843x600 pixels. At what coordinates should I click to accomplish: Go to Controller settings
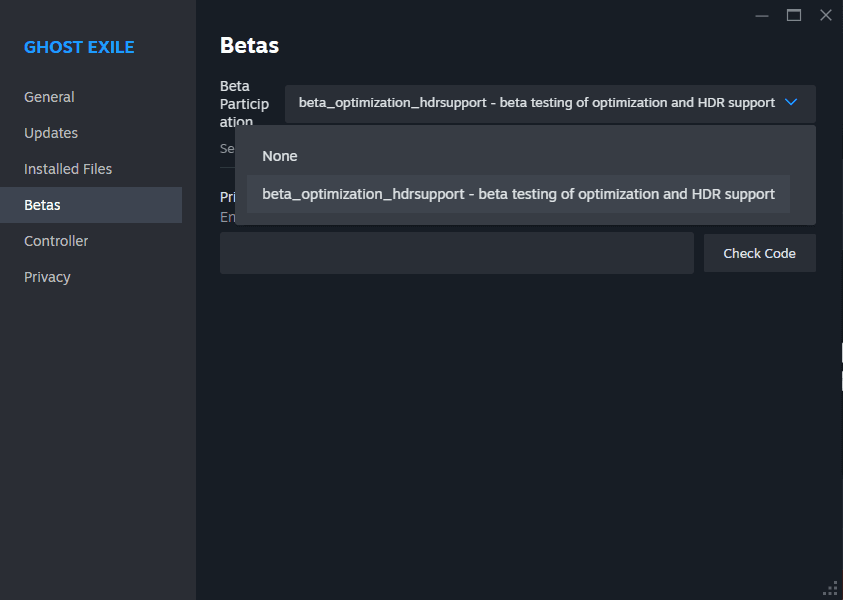[56, 241]
